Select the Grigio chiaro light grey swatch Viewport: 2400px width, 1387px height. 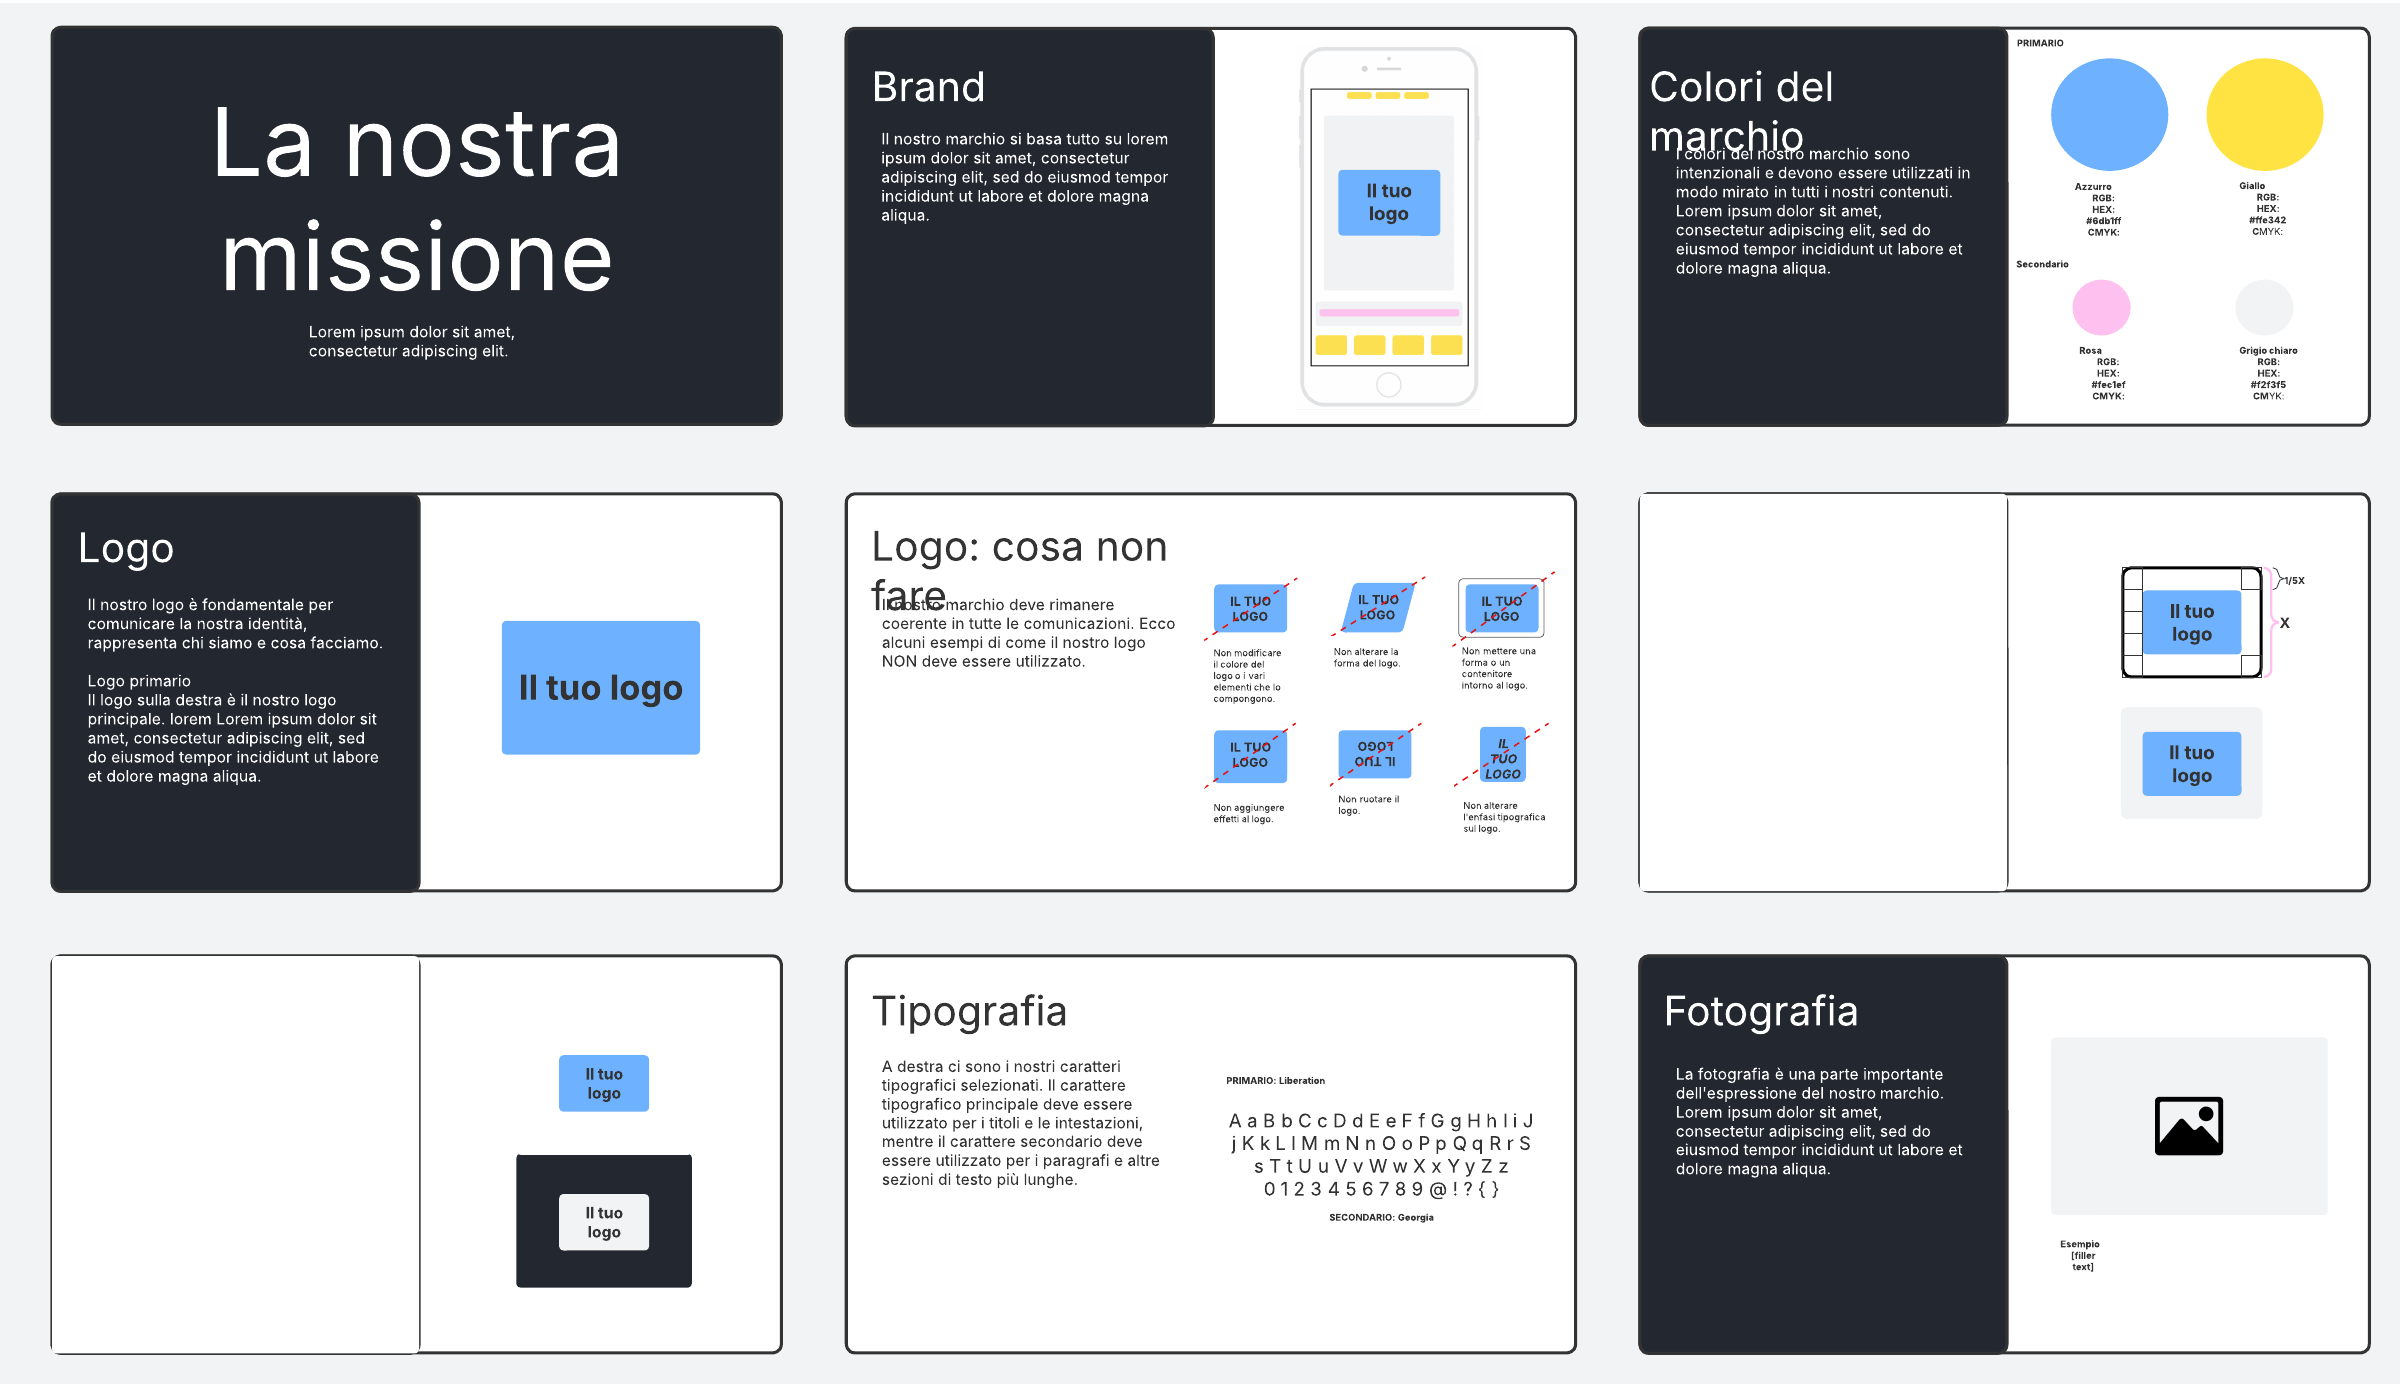click(x=2264, y=308)
